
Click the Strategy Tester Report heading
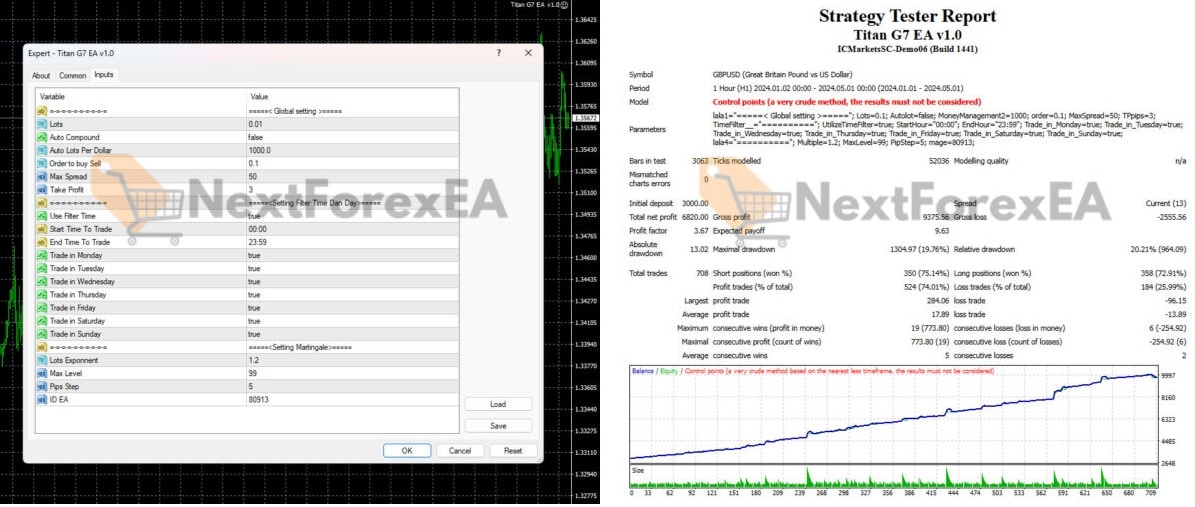pyautogui.click(x=907, y=16)
